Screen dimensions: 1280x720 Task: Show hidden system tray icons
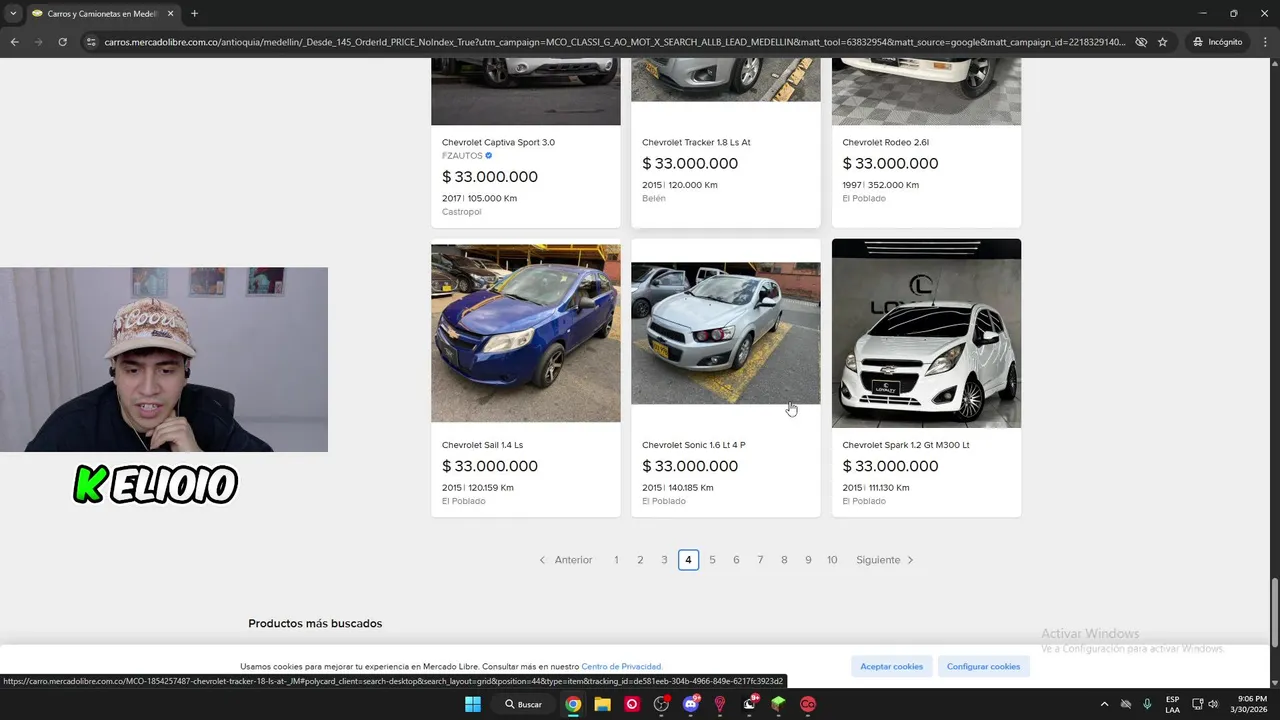coord(1104,704)
